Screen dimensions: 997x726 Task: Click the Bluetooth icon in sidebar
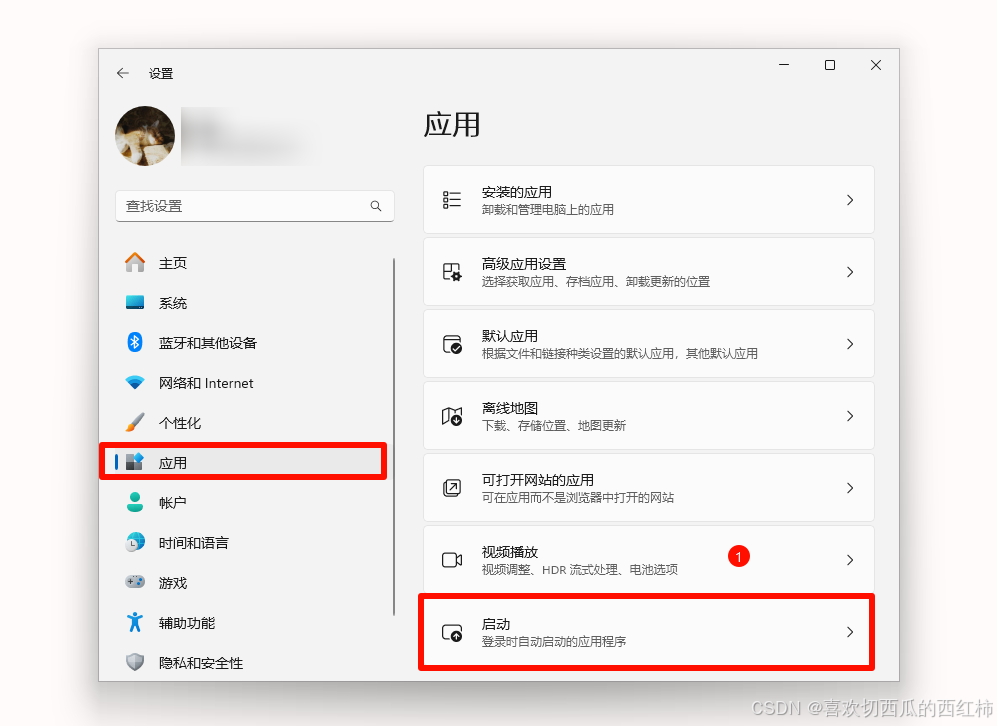pyautogui.click(x=135, y=343)
